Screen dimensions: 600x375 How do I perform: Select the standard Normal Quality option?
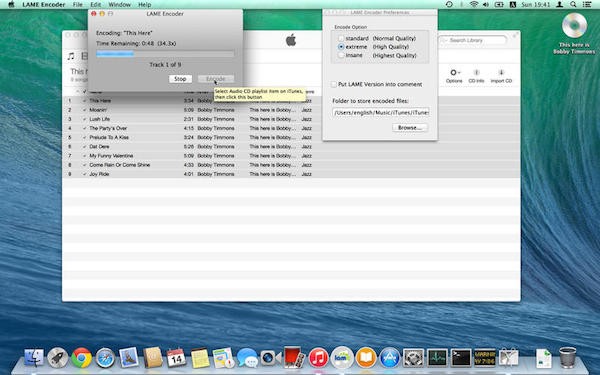click(341, 38)
